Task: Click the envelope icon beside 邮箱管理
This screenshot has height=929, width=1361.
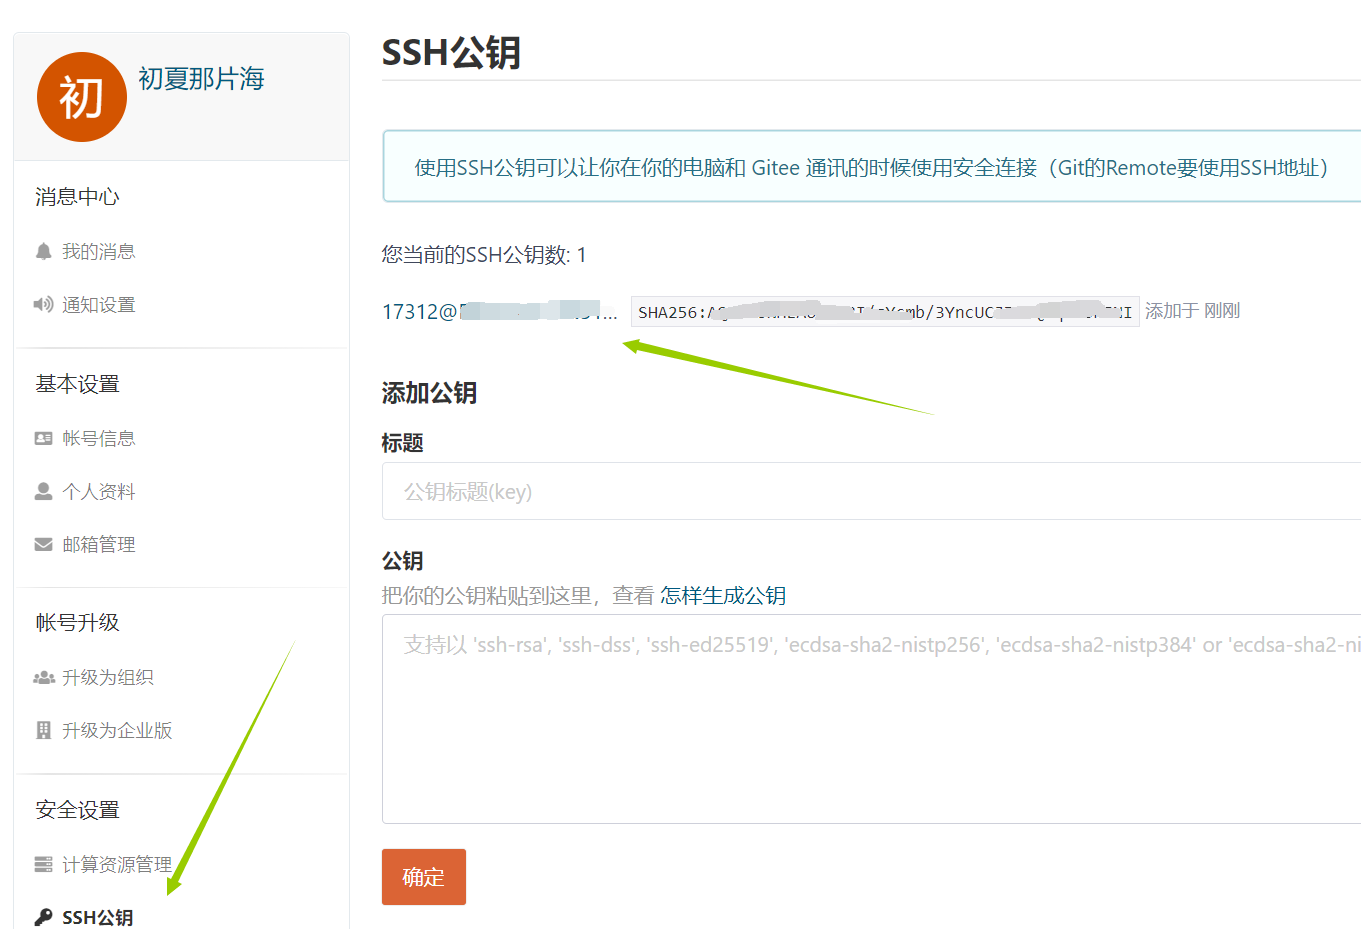Action: click(43, 545)
